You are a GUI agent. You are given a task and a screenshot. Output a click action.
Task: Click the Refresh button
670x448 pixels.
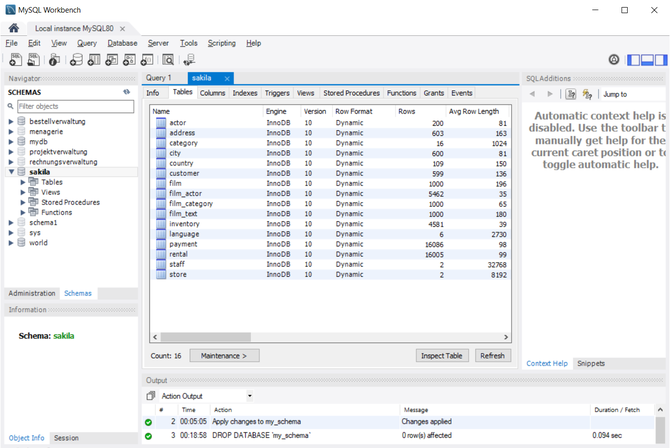point(492,356)
